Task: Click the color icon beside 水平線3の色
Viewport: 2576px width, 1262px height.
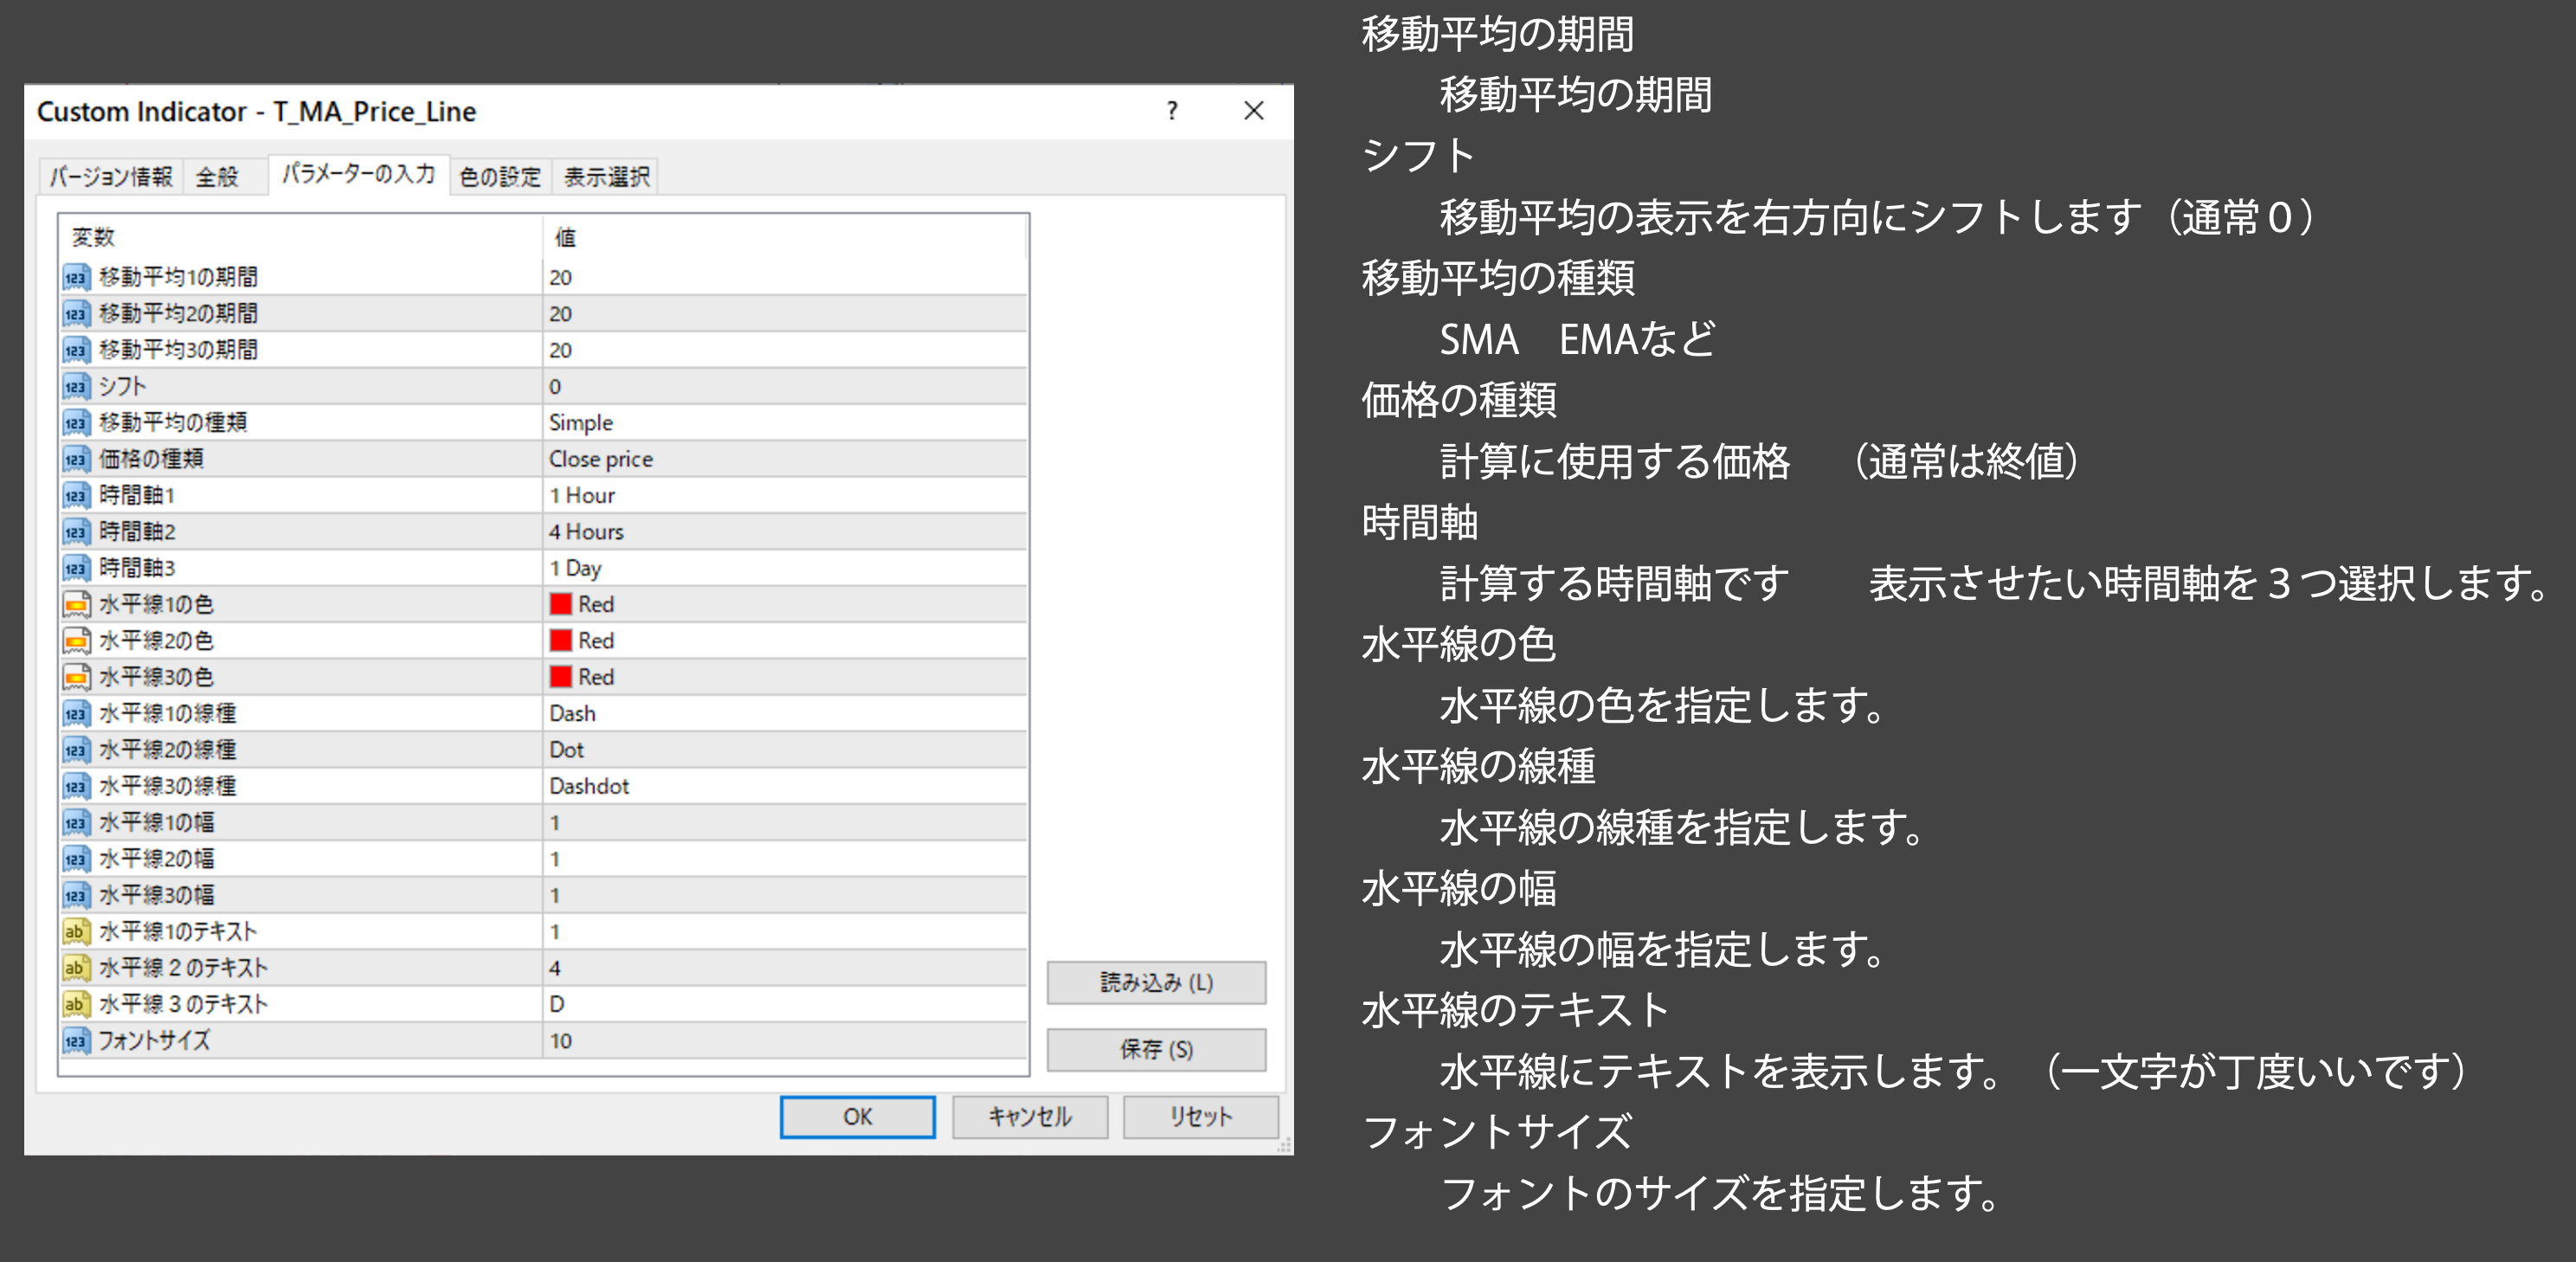Action: [x=76, y=677]
